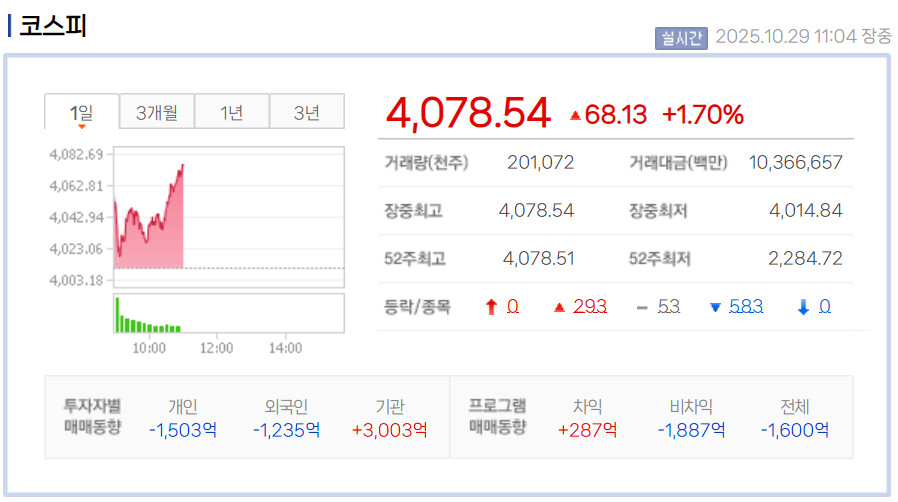Click the blue lower-limit arrow icon

pos(803,307)
